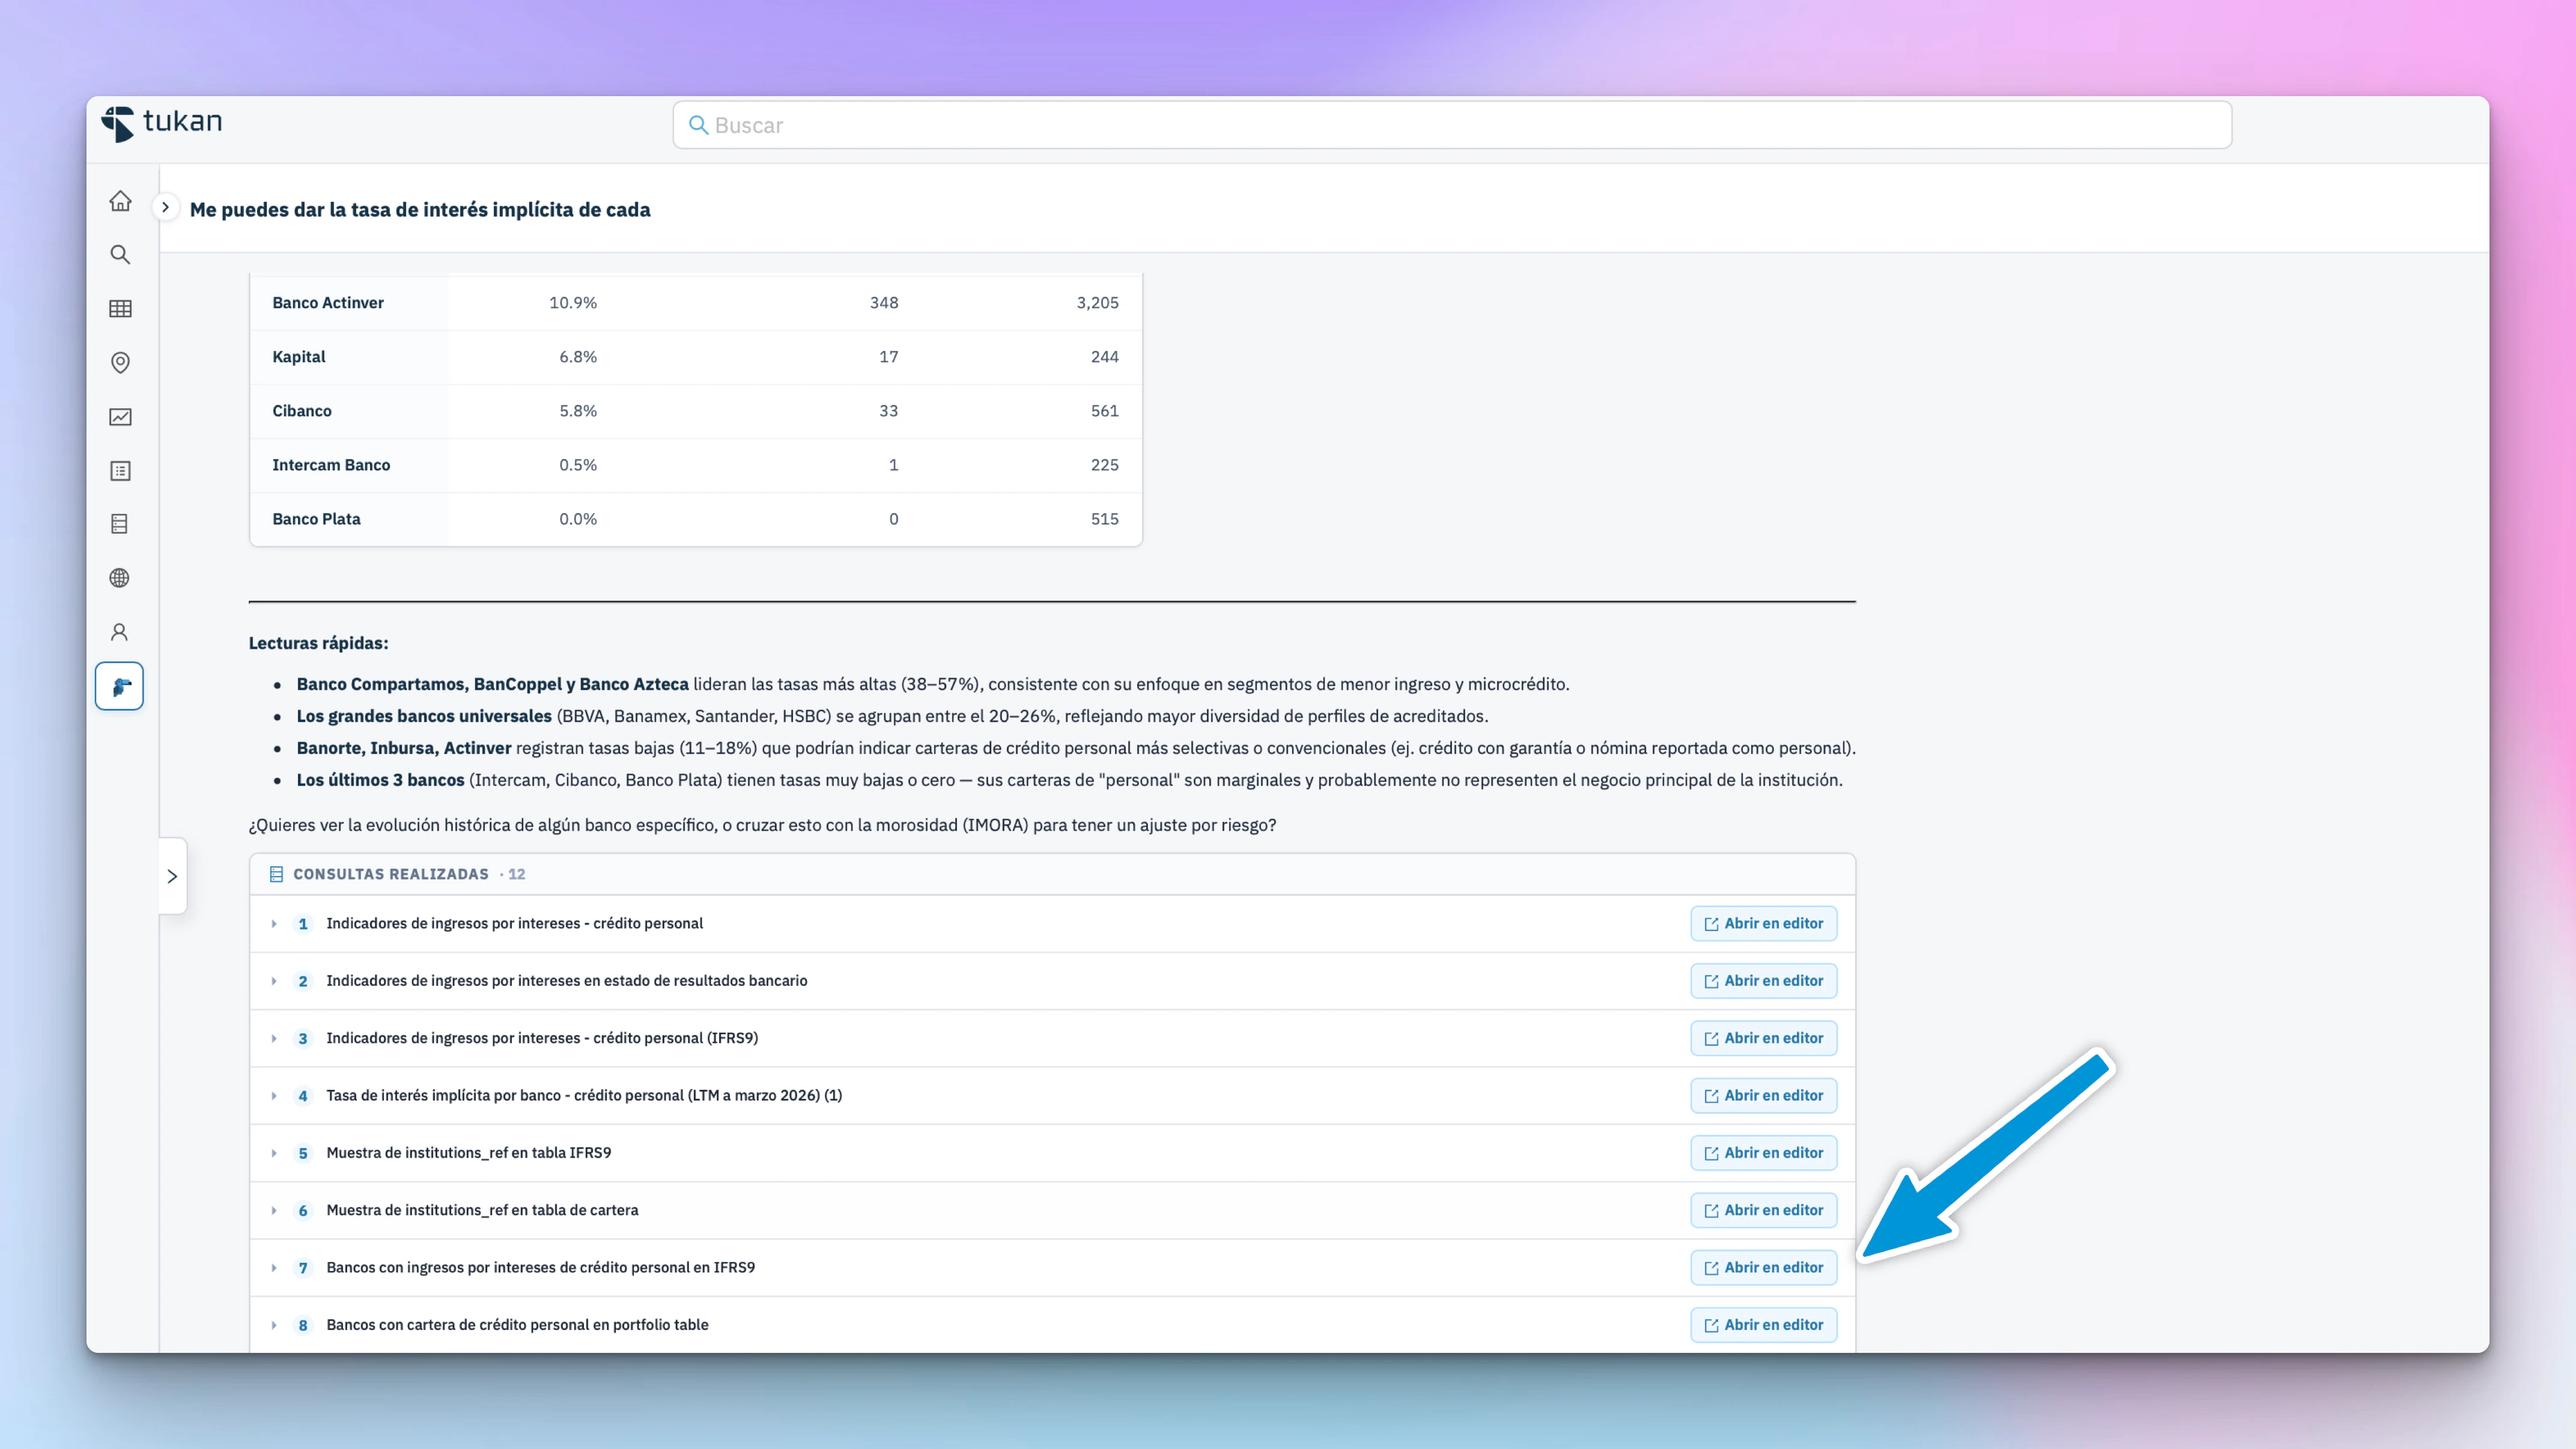Viewport: 2576px width, 1449px height.
Task: Click the magnifier icon in Buscar field
Action: click(x=698, y=125)
